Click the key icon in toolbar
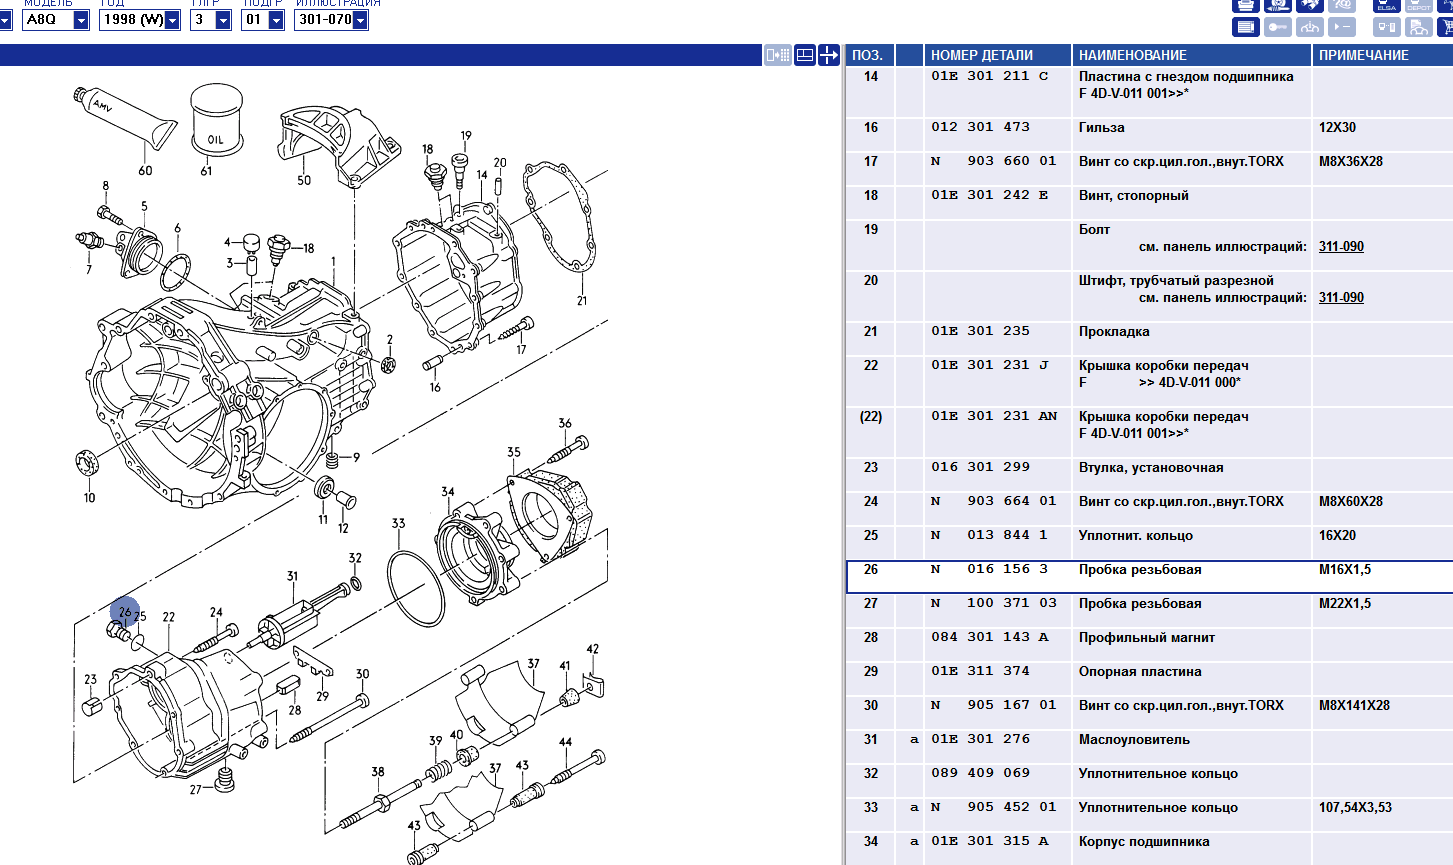This screenshot has height=865, width=1453. [x=1277, y=27]
